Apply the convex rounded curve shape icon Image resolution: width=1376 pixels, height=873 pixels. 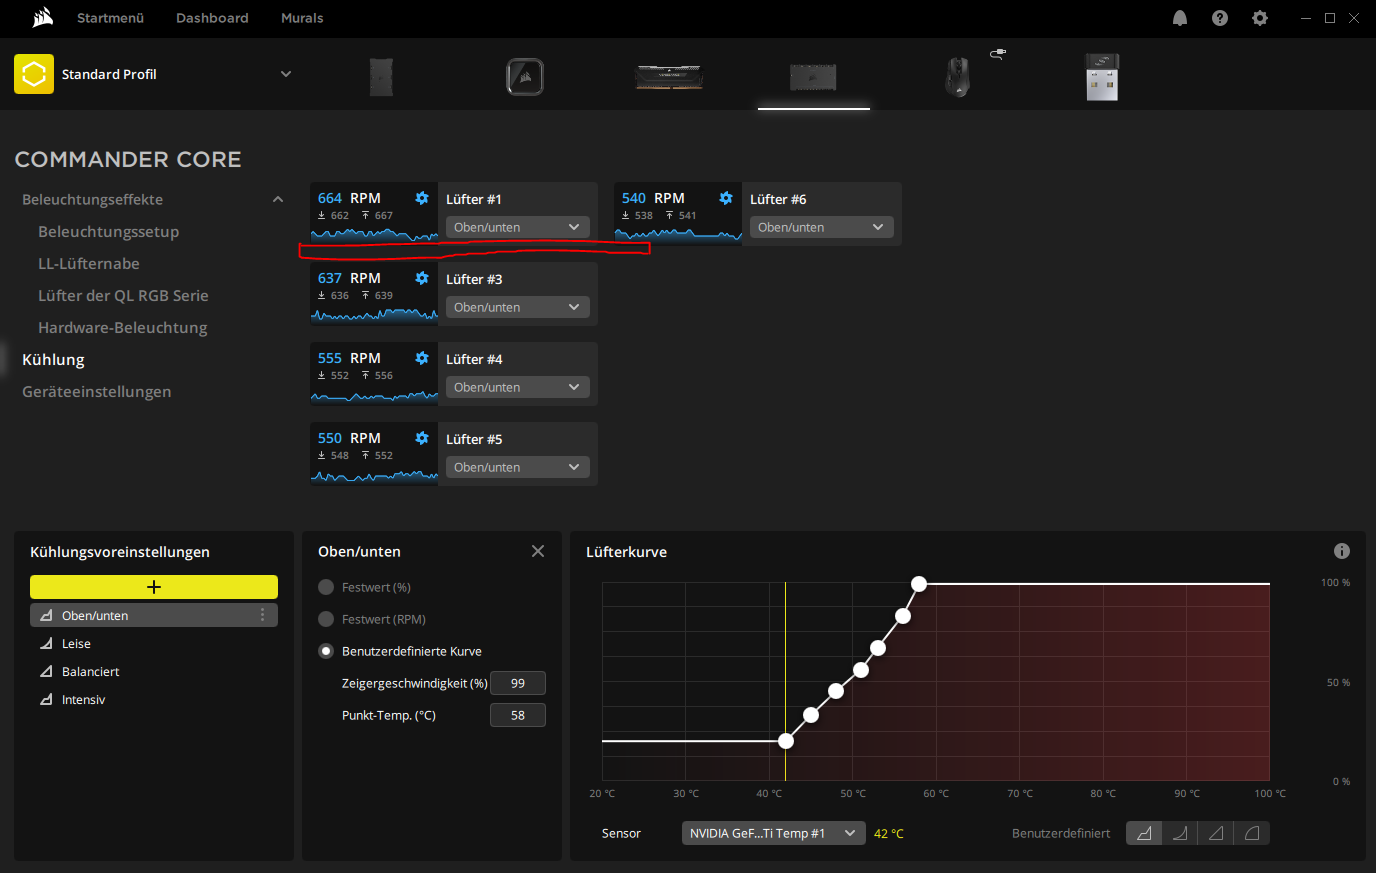[1252, 833]
